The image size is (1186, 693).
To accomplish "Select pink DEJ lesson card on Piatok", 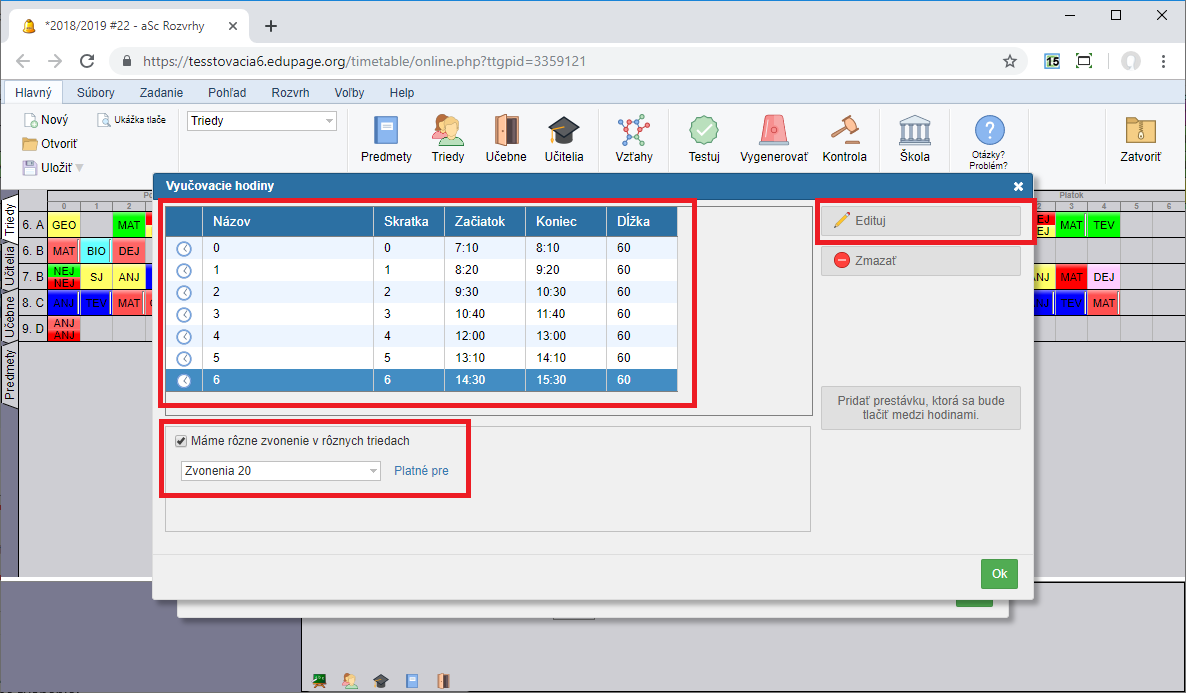I will pos(1104,277).
